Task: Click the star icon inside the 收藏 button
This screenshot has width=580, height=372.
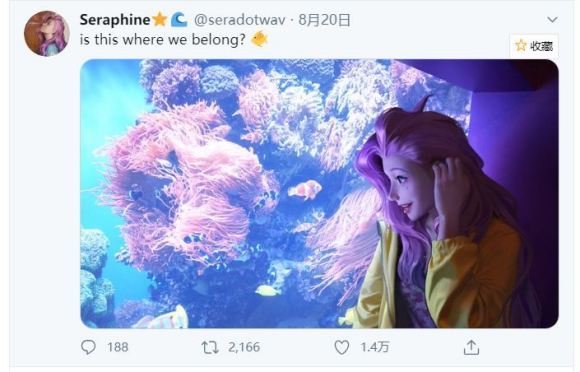Action: (521, 46)
